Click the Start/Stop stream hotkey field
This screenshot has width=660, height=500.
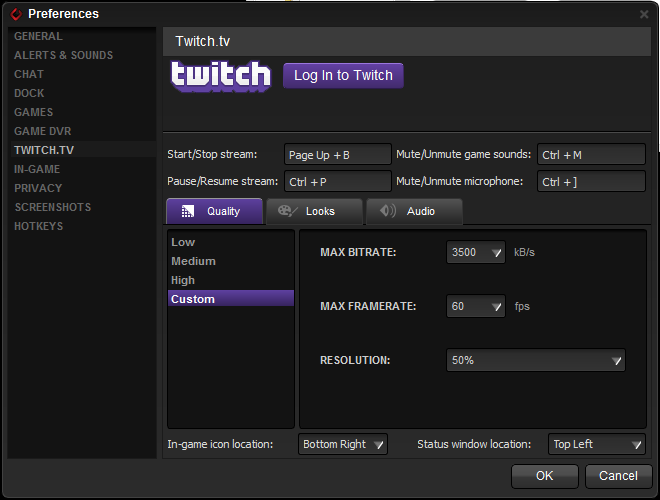pyautogui.click(x=338, y=154)
